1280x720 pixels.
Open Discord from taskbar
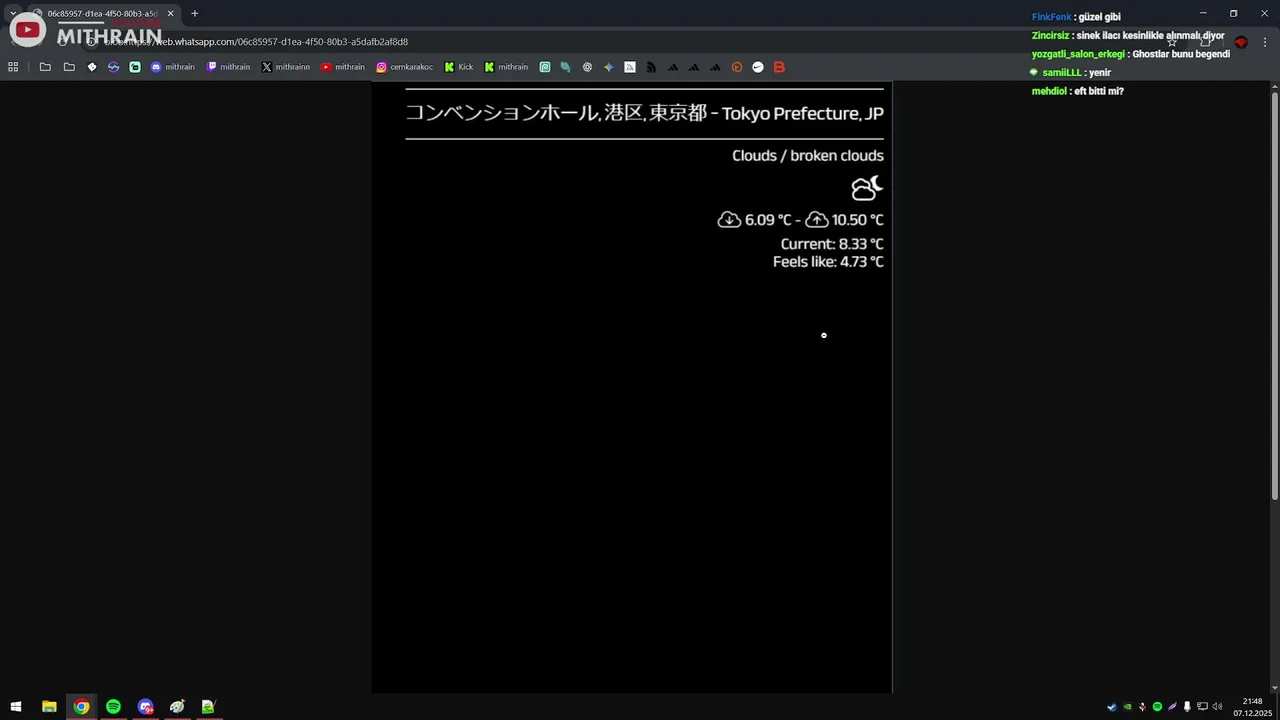[x=145, y=707]
